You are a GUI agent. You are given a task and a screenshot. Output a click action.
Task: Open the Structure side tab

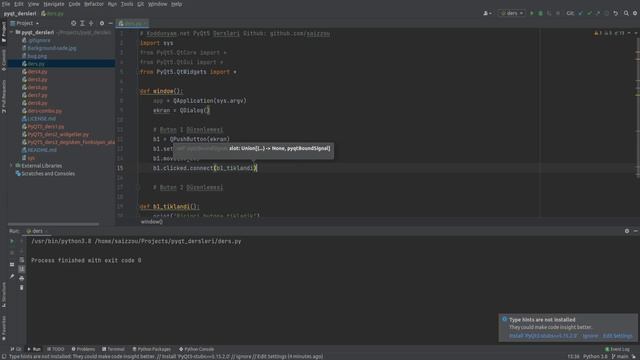tap(4, 295)
